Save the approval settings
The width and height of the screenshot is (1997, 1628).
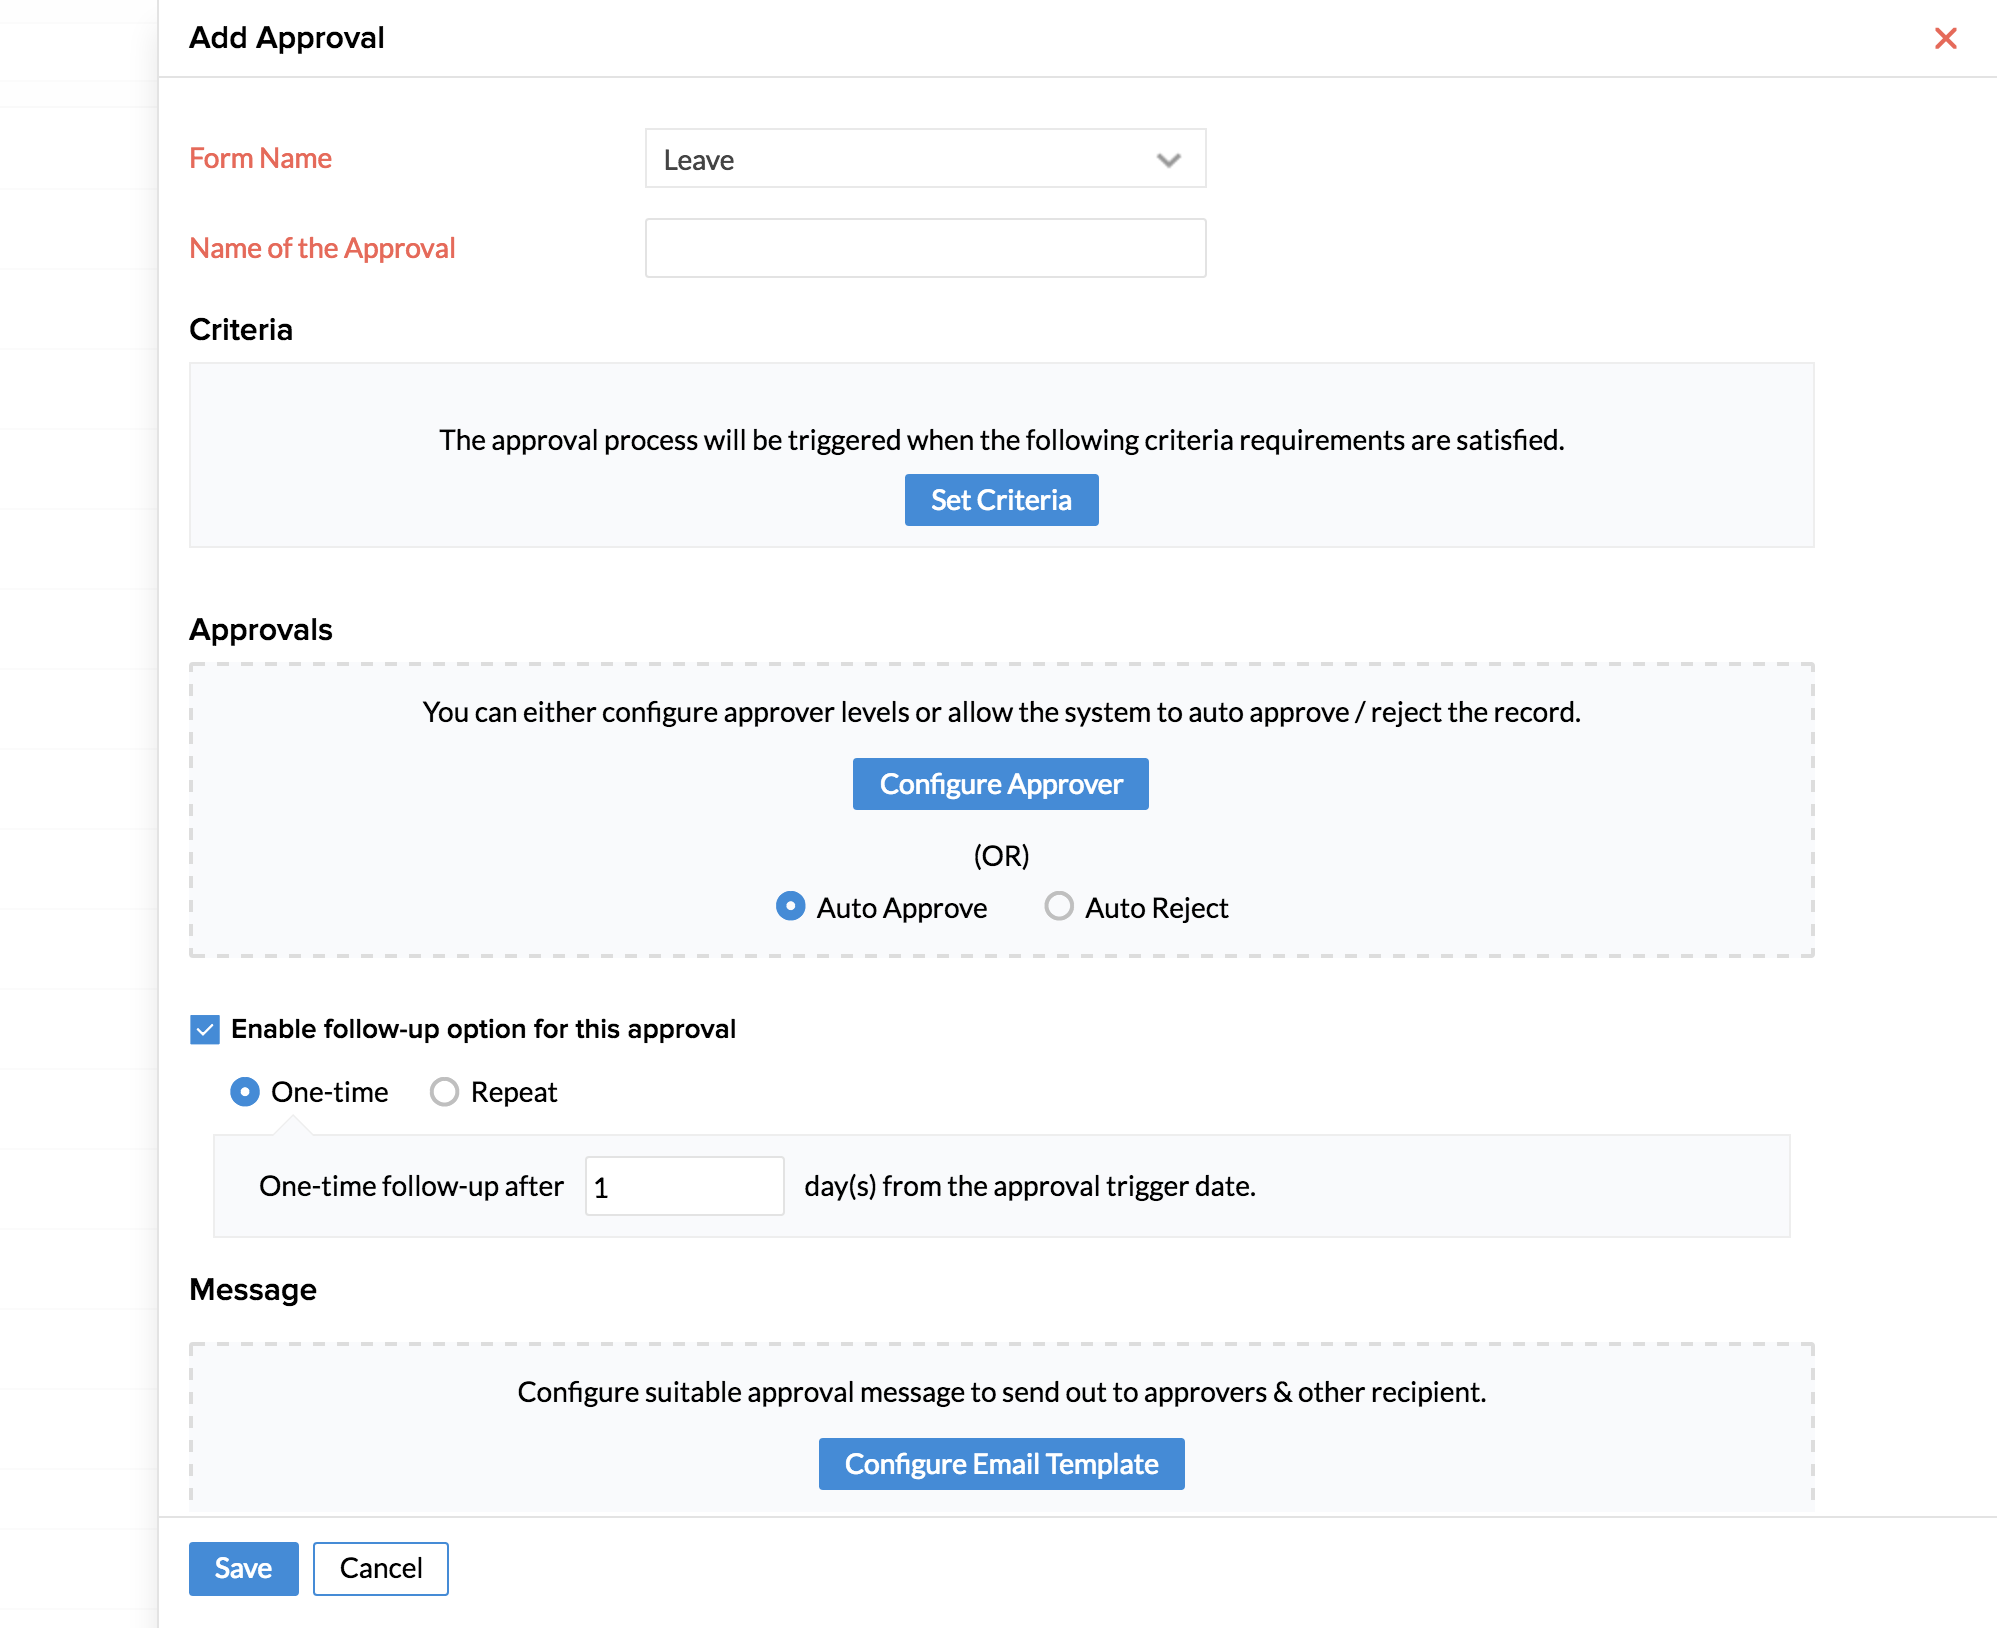(x=243, y=1568)
